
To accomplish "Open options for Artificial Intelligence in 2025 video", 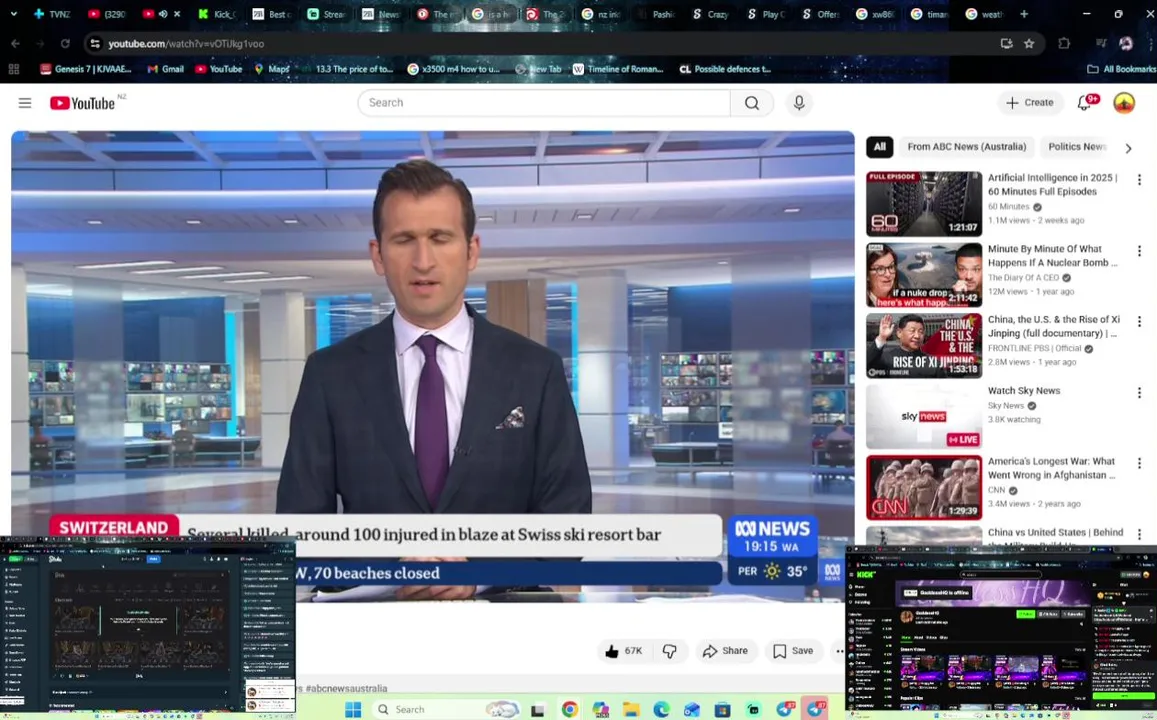I will click(x=1139, y=180).
